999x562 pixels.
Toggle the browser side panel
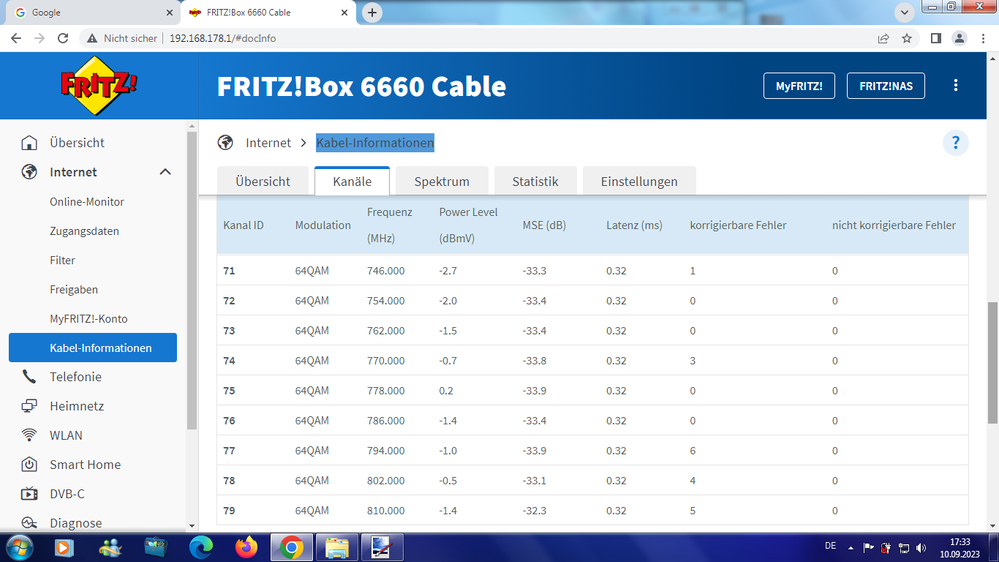[935, 38]
